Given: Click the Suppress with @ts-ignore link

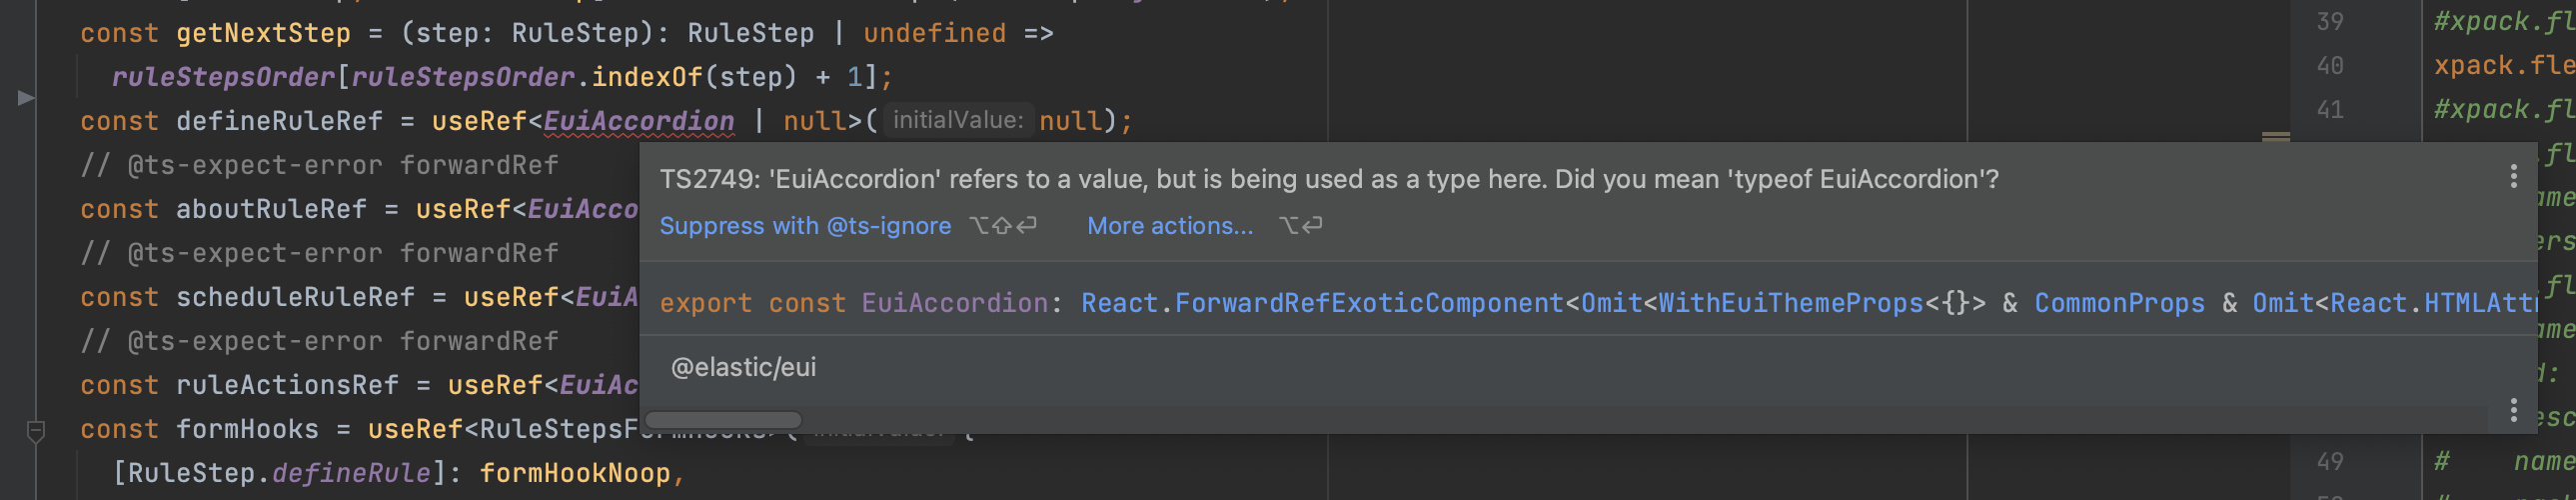Looking at the screenshot, I should click(x=805, y=226).
